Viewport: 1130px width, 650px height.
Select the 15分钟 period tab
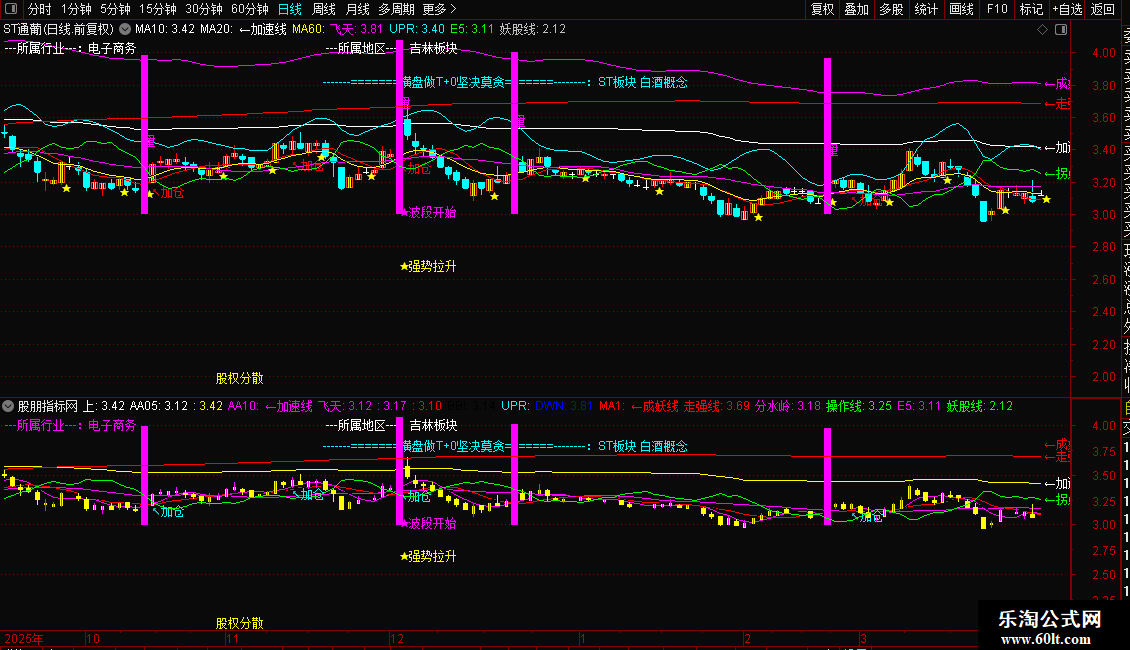point(158,9)
